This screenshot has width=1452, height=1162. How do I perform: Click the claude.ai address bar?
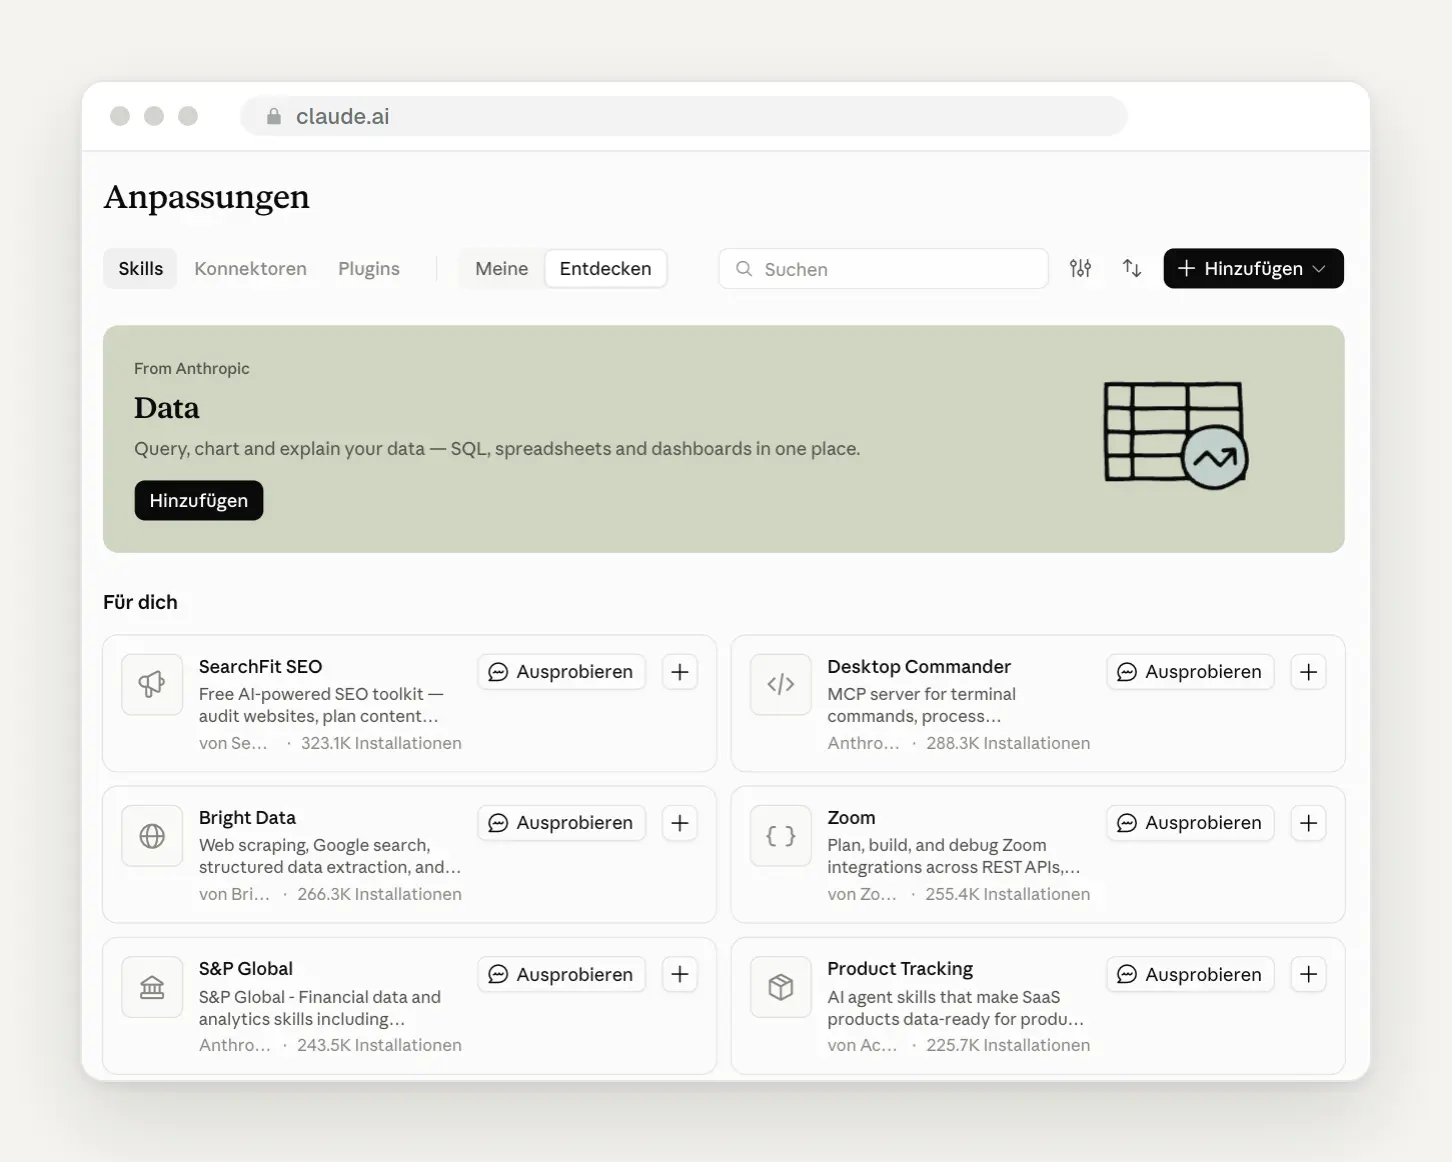[x=684, y=116]
